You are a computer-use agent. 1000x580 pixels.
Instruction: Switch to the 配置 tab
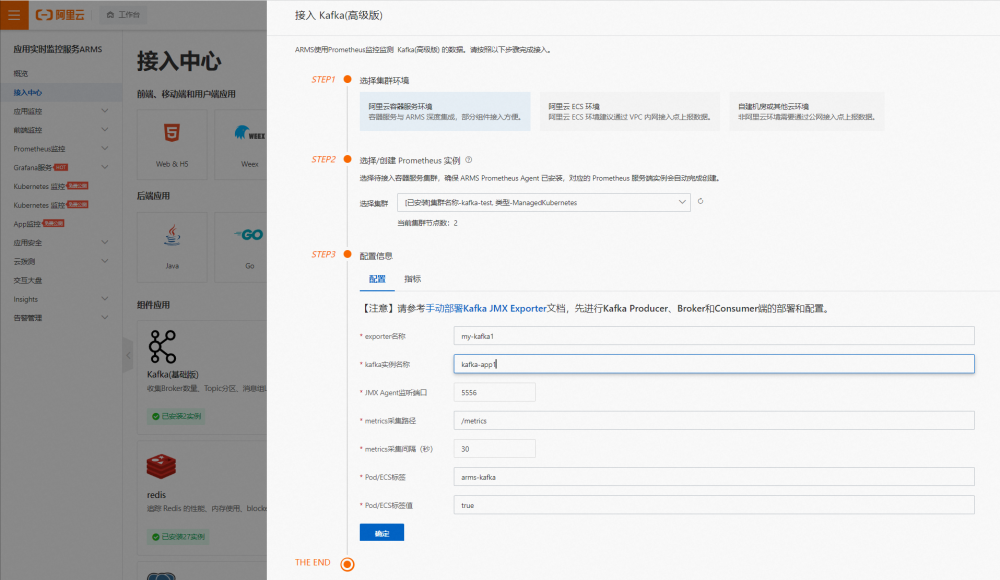coord(377,279)
